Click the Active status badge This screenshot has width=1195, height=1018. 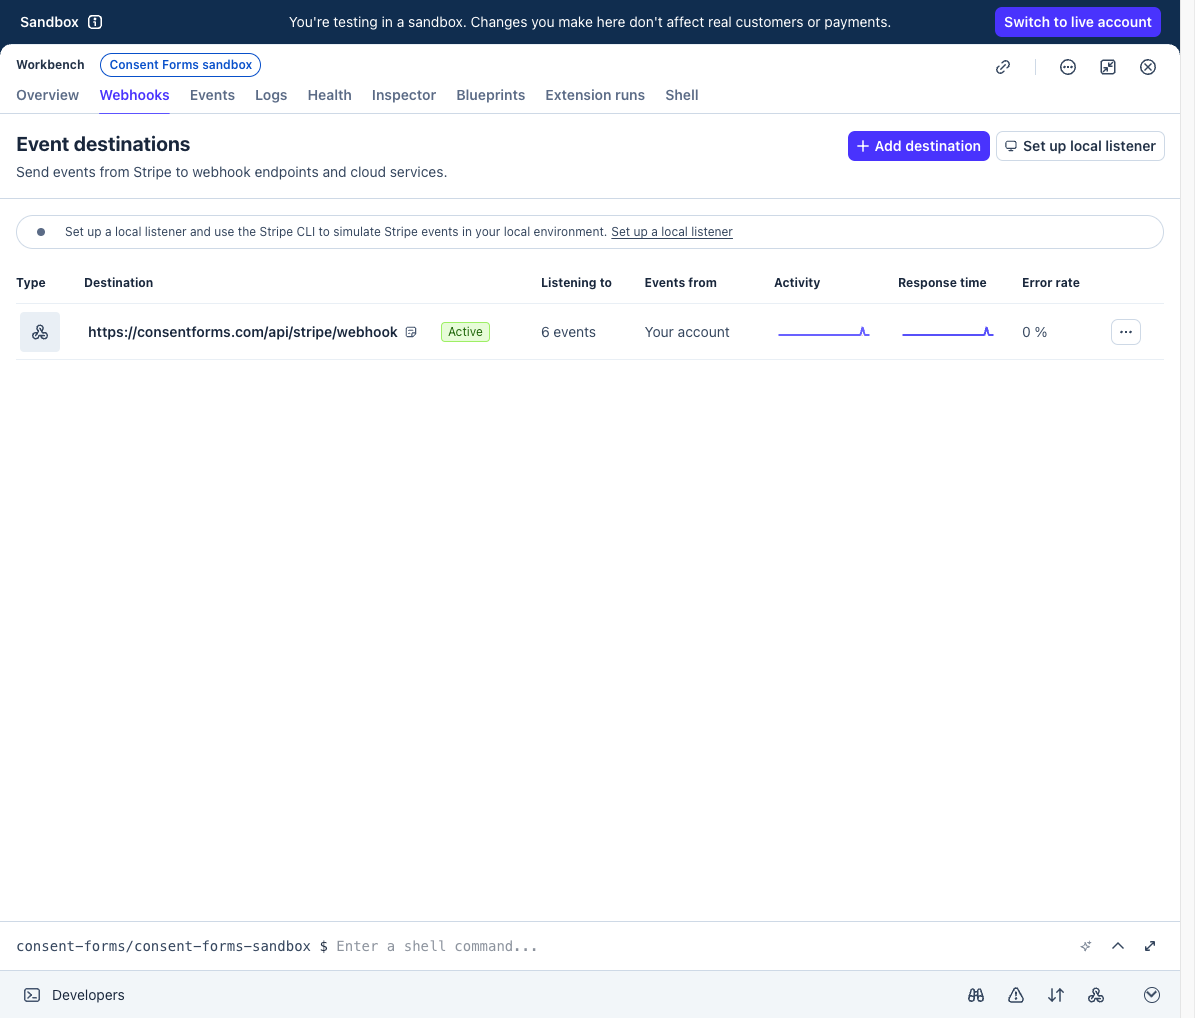[x=465, y=332]
